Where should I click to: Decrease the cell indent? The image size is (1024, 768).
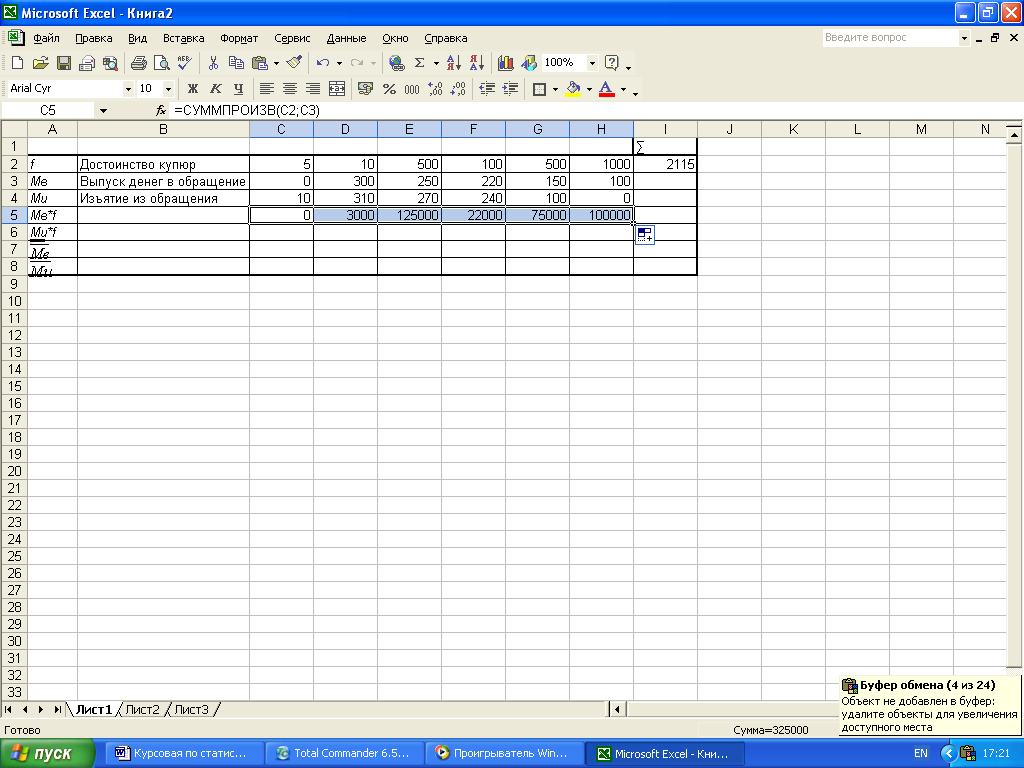(x=487, y=89)
